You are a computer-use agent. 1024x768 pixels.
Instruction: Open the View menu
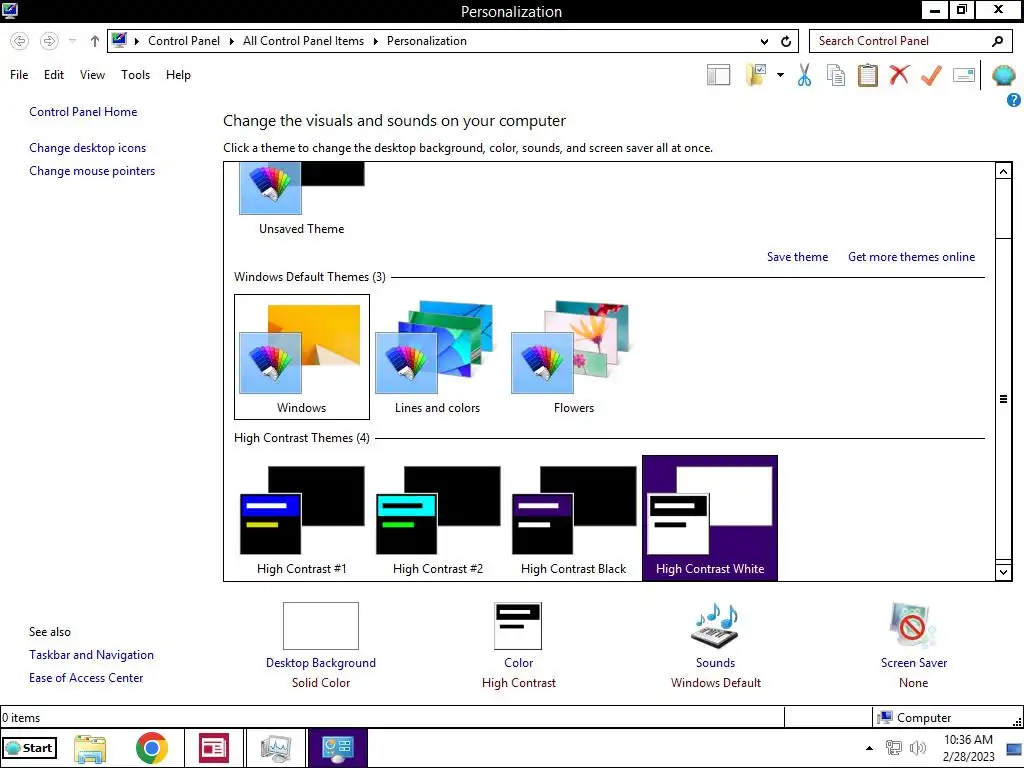click(92, 74)
